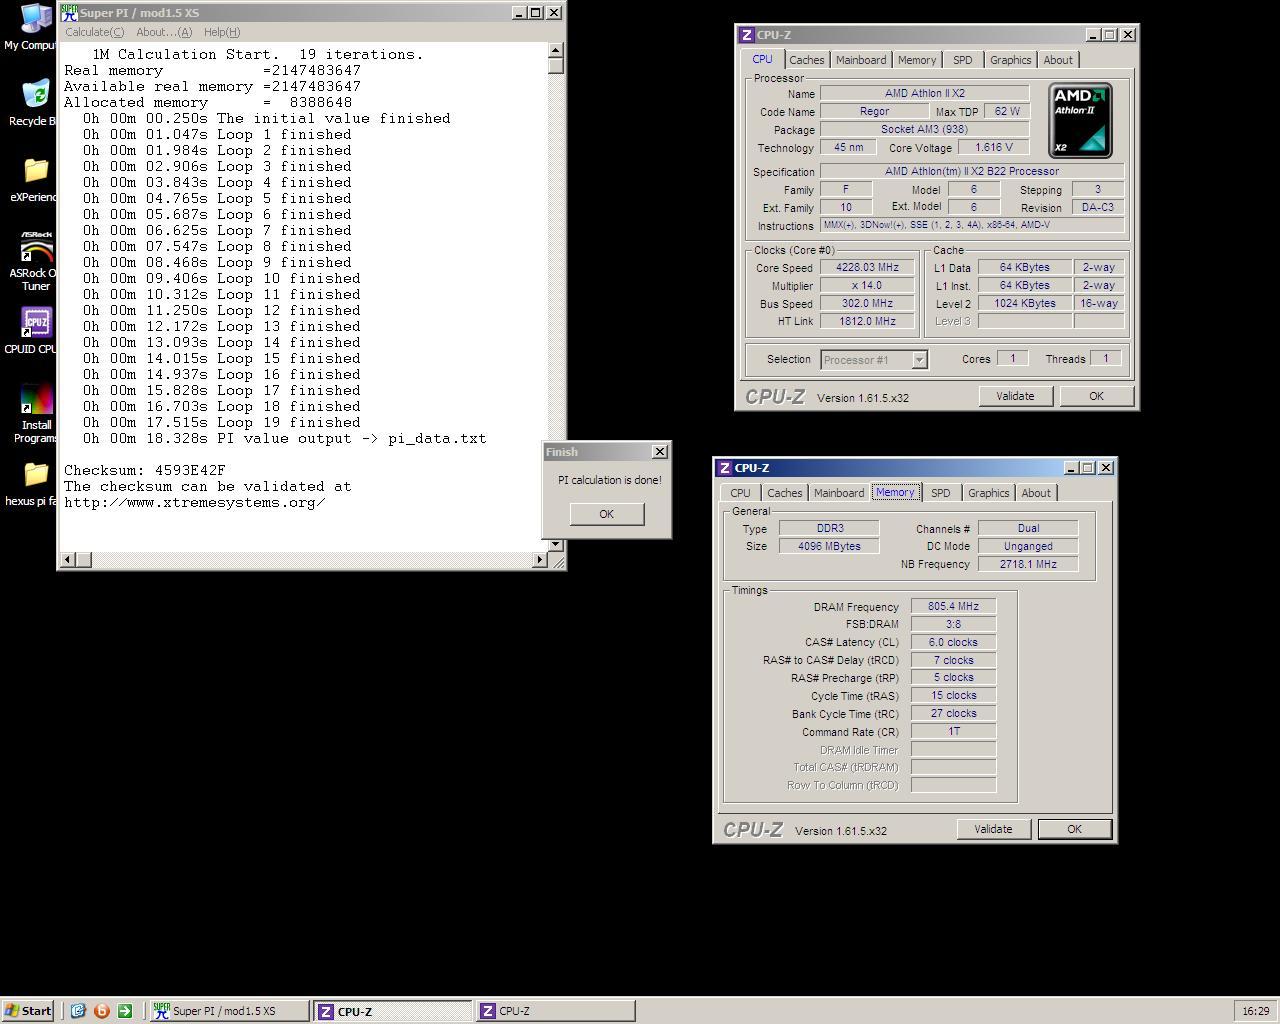Click the Code Name Regor field

[x=874, y=111]
